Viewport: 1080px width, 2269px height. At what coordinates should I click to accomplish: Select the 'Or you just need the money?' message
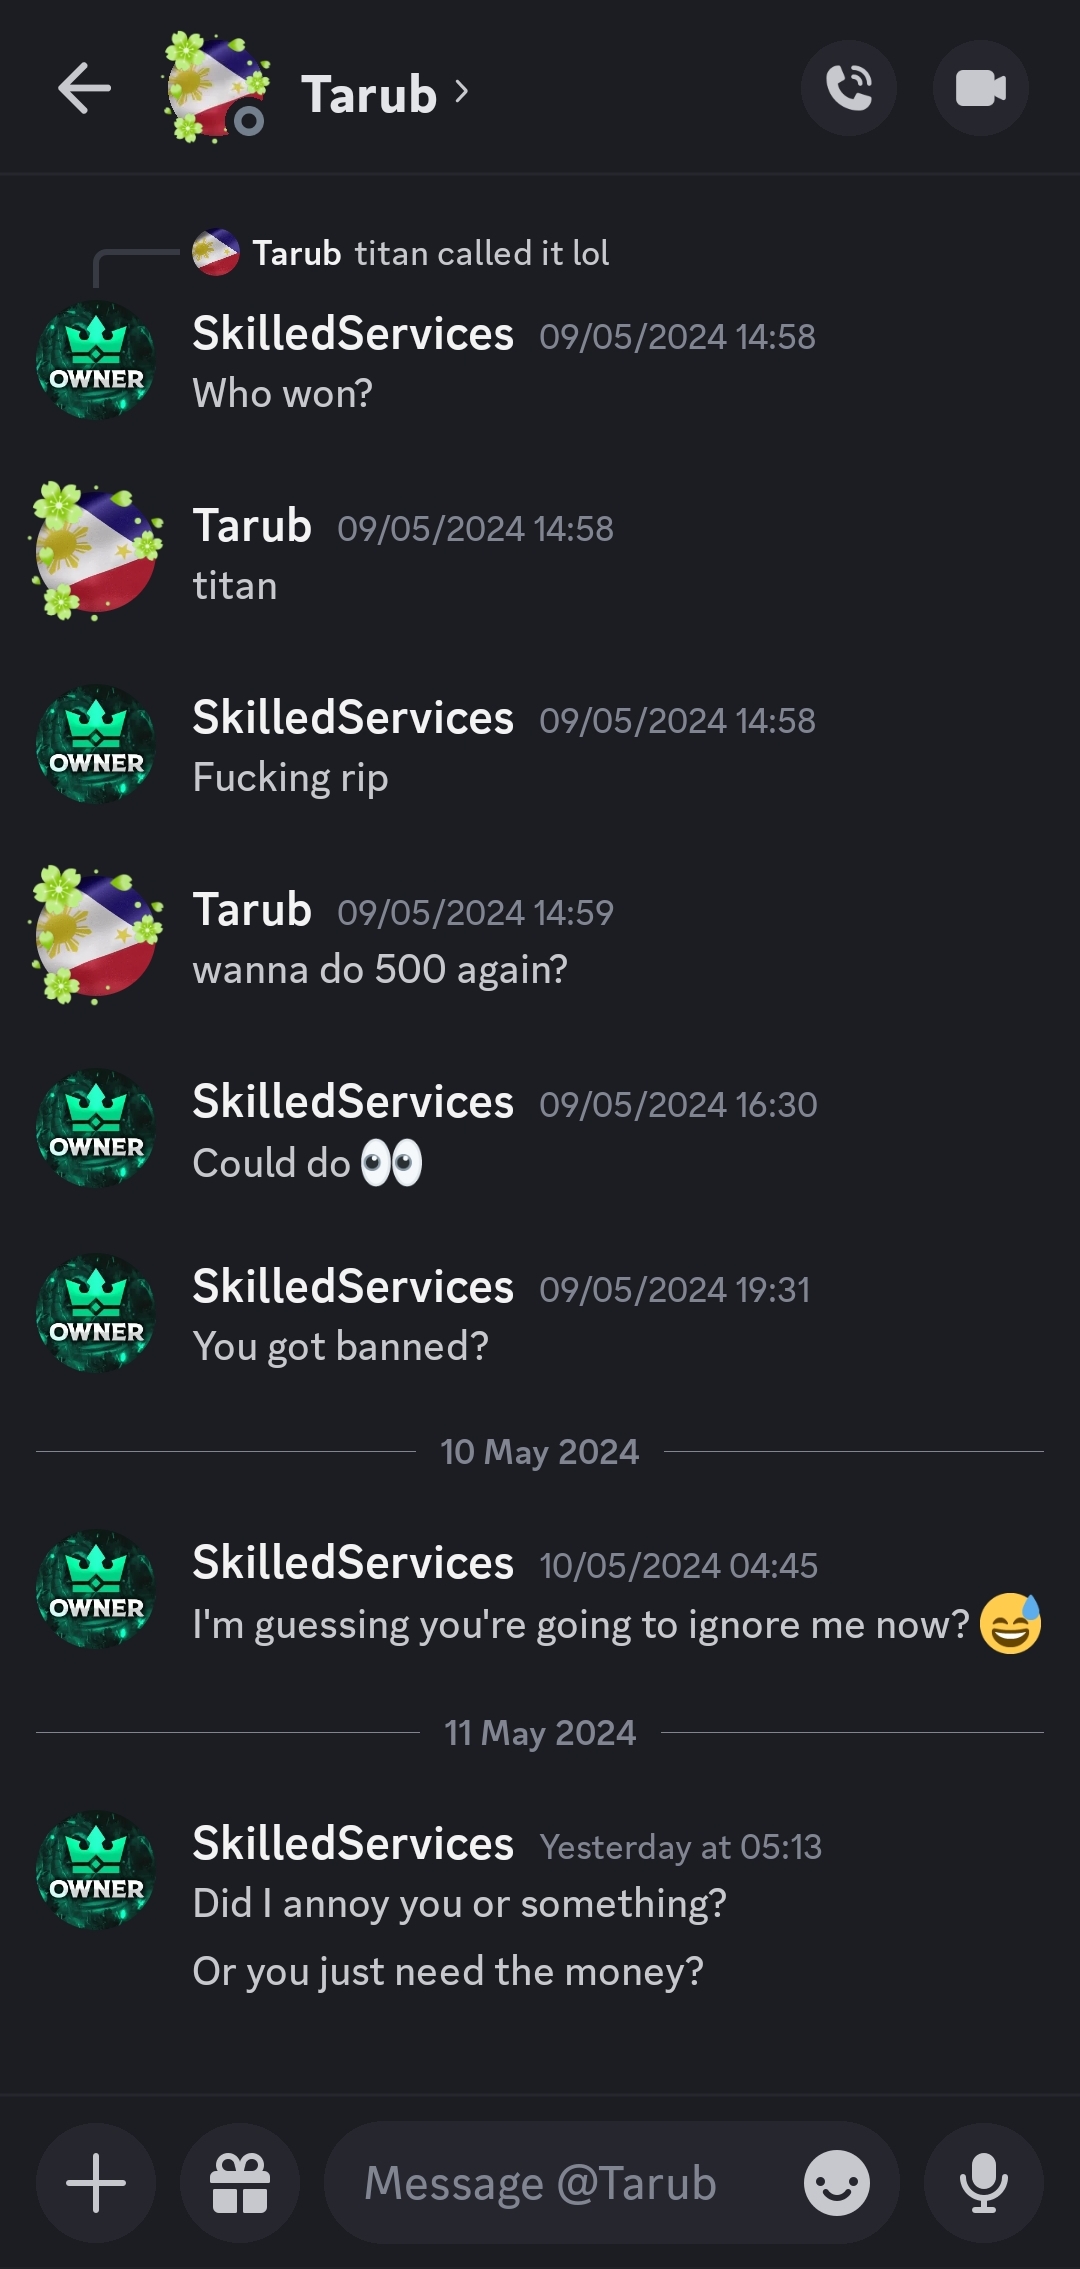[x=448, y=1971]
